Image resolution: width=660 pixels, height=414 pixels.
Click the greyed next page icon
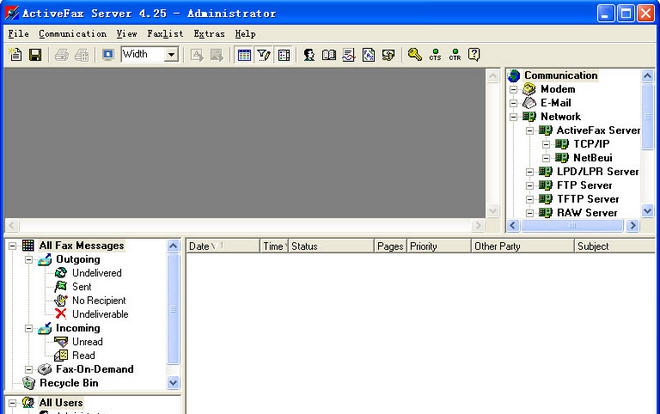click(216, 55)
